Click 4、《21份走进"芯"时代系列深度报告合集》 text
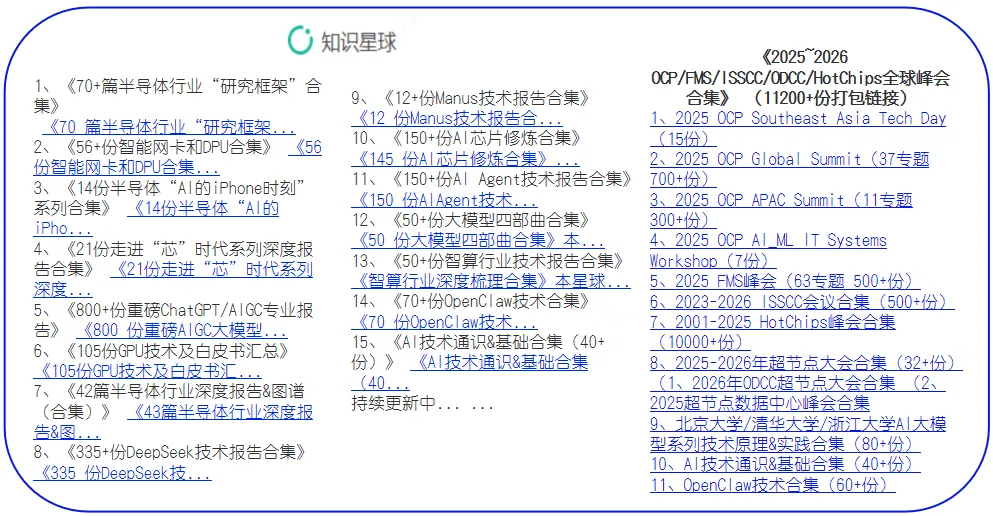This screenshot has height=516, width=993. point(174,259)
